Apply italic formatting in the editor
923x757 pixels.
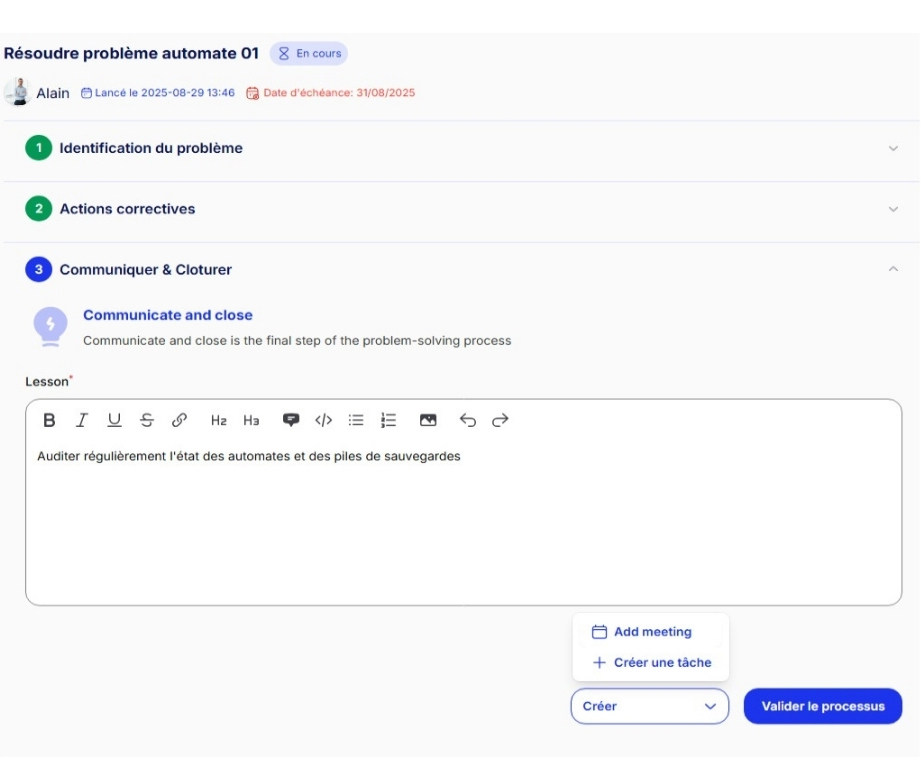tap(82, 421)
